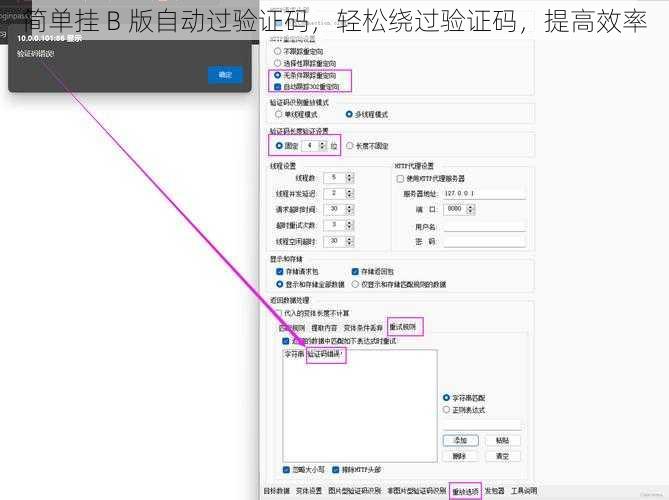Viewport: 669px width, 500px height.
Task: Open the 图片型验证码识别 bottom tab
Action: (x=355, y=491)
